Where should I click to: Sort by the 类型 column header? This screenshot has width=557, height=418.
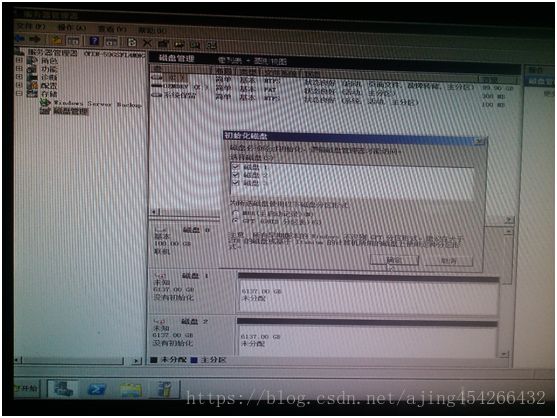248,72
